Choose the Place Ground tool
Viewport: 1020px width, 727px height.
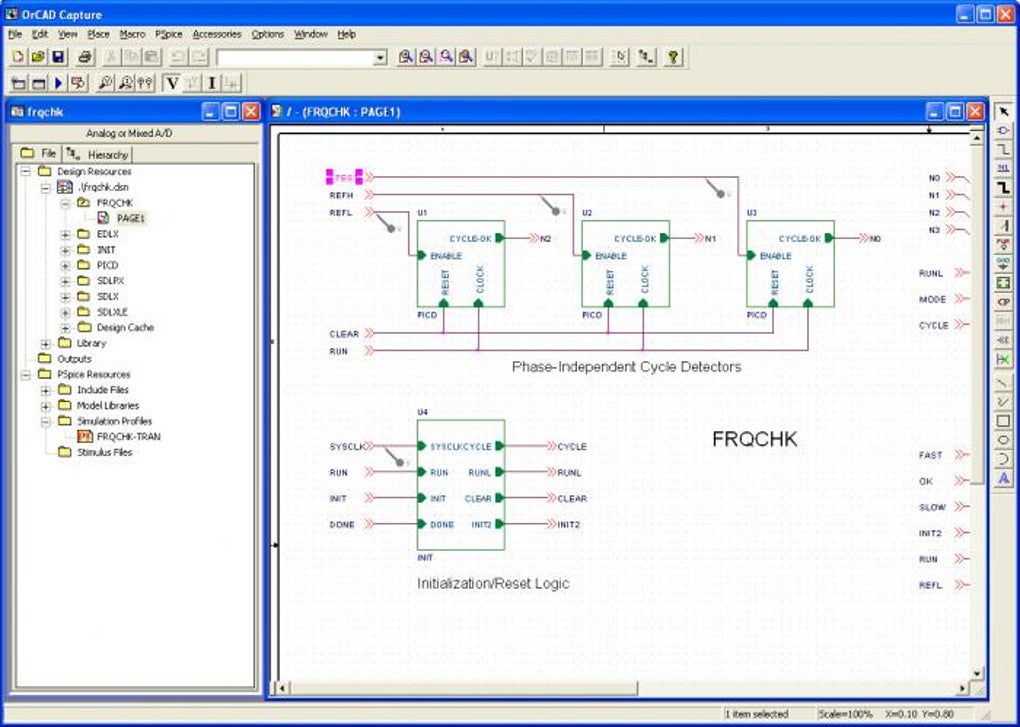tap(1004, 264)
